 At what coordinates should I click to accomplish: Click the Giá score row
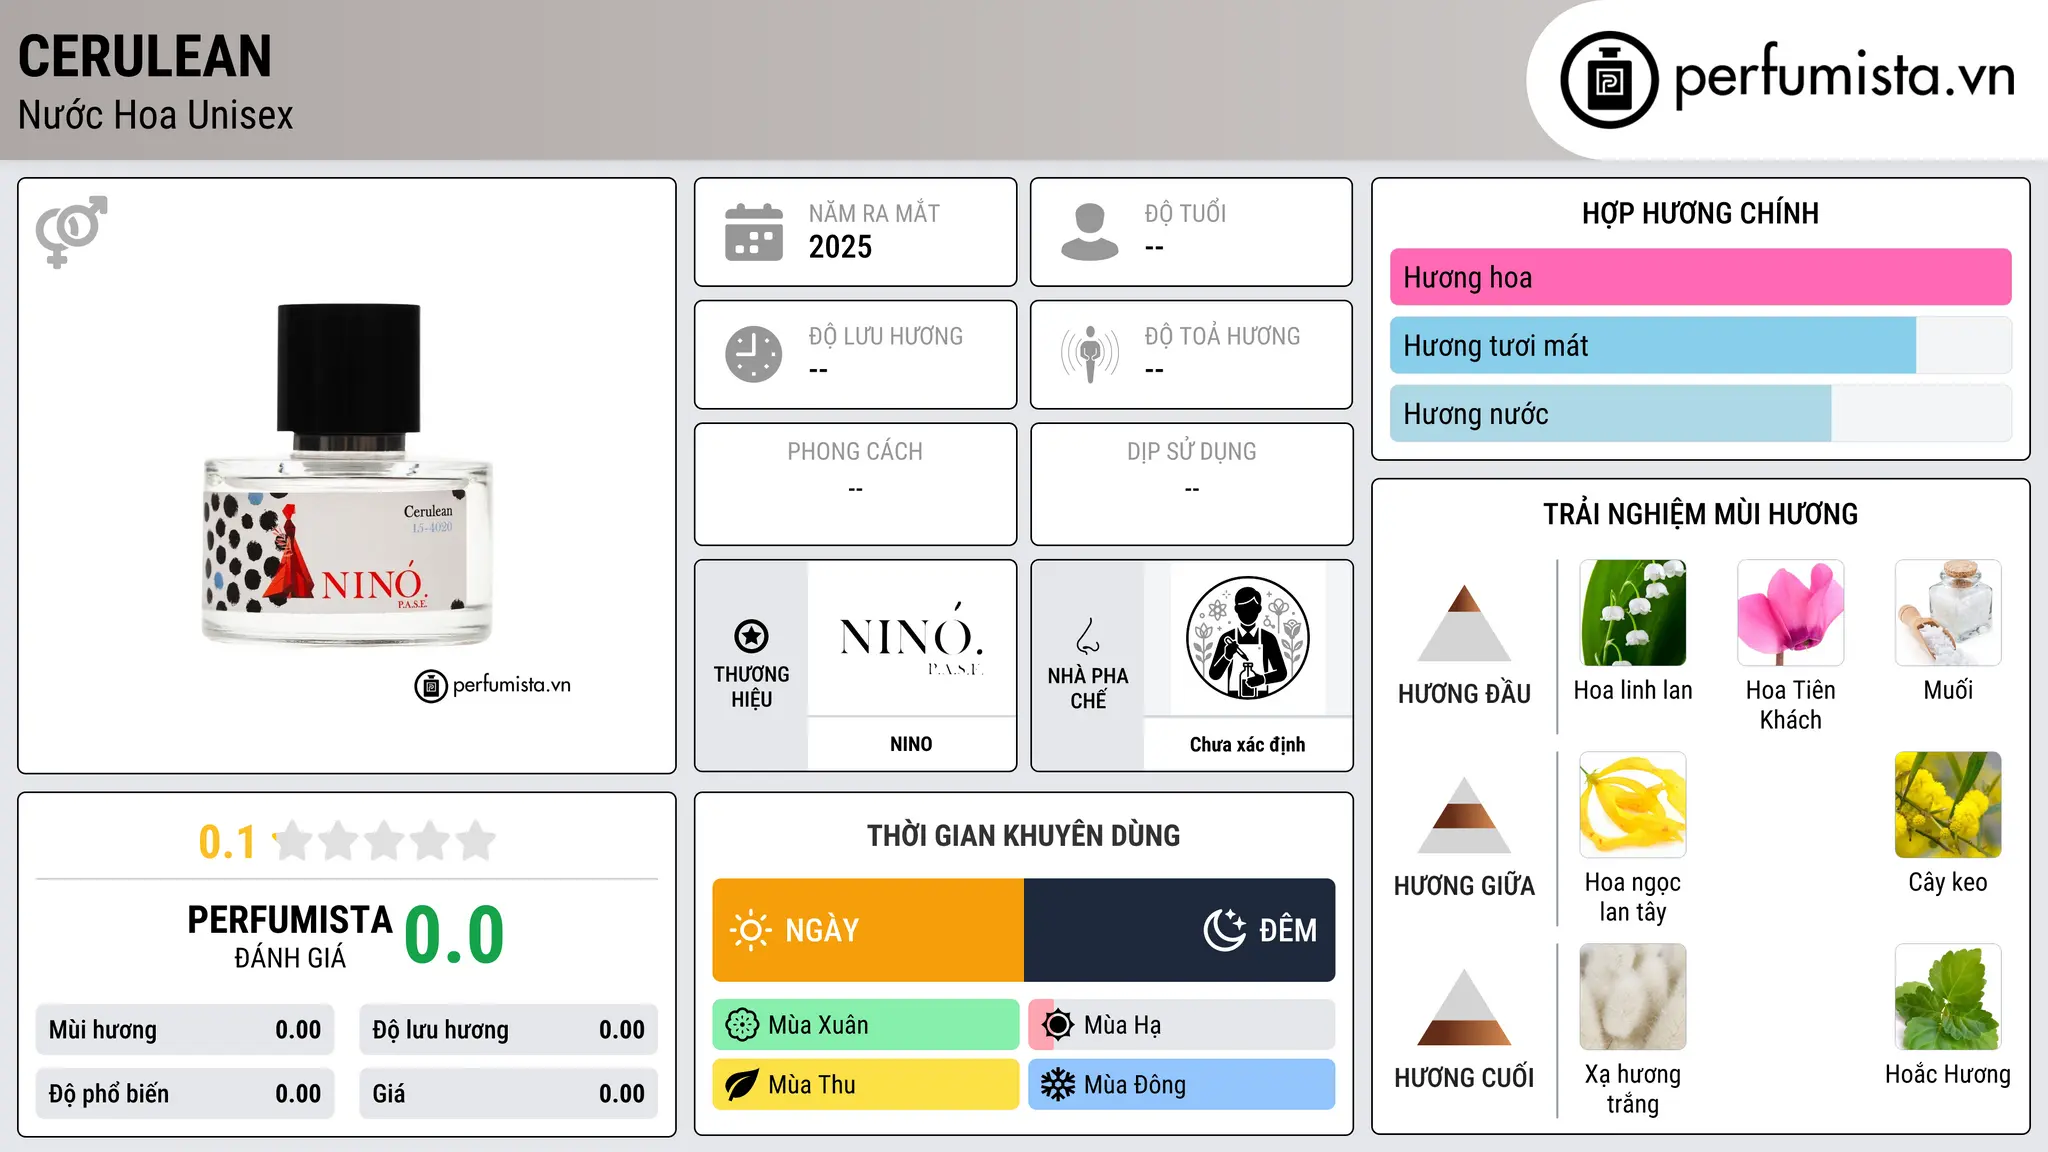tap(508, 1094)
